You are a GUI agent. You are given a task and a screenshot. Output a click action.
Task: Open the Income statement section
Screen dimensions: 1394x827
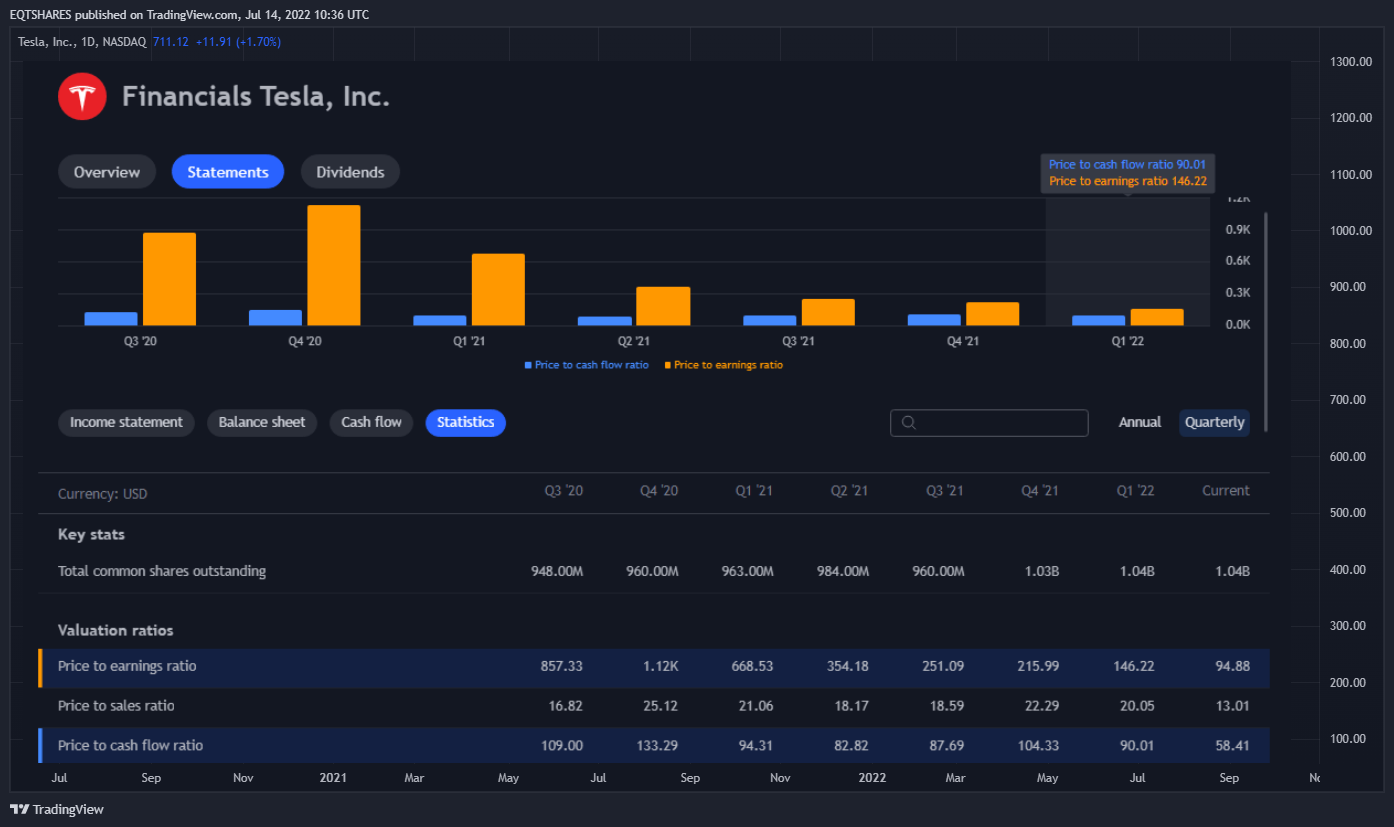tap(126, 422)
